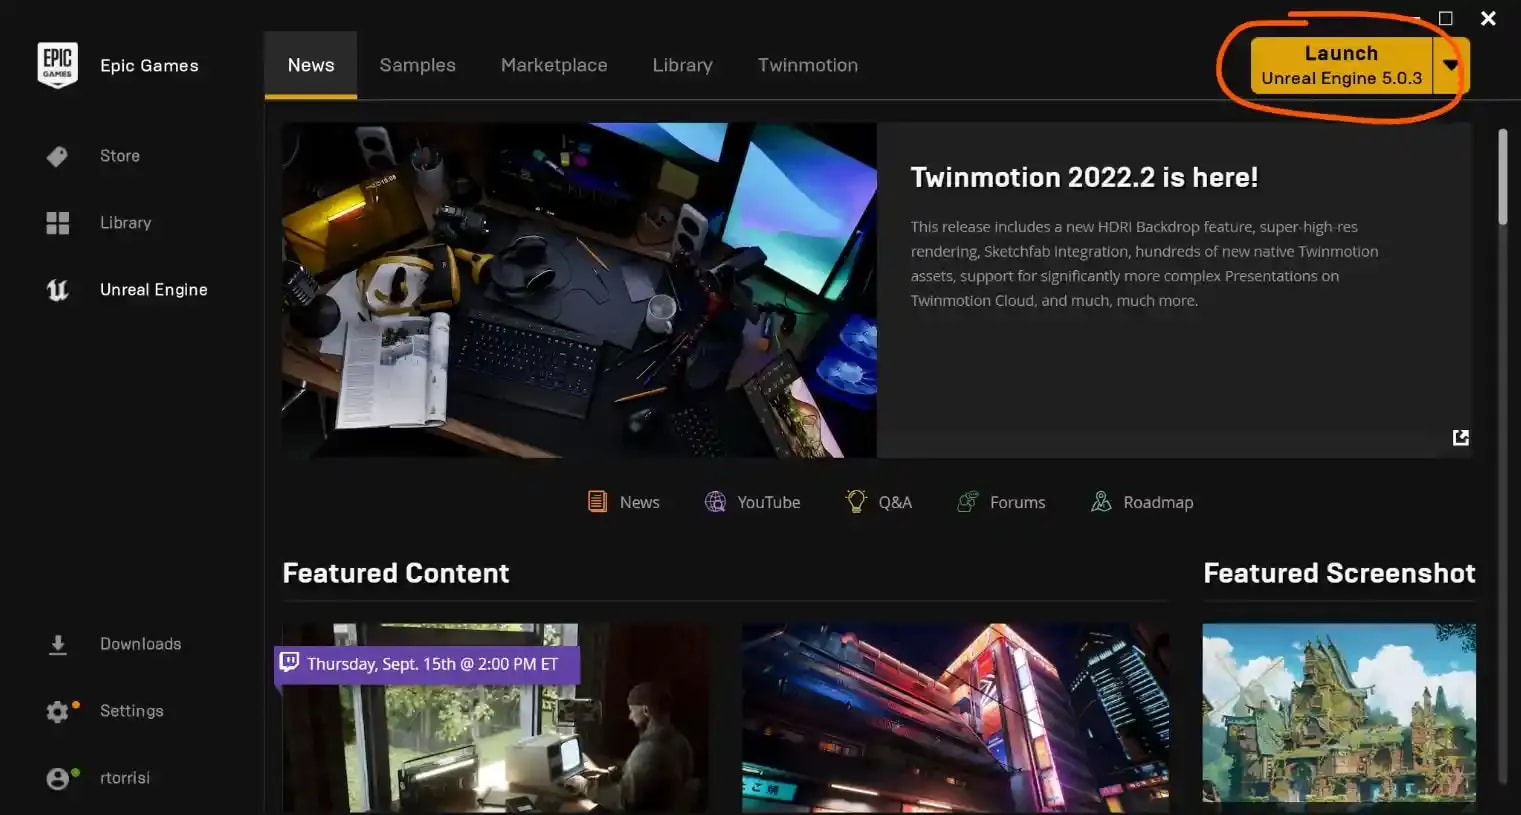Screen dimensions: 1521x815
Task: Click the Epic Games shield logo
Action: [x=57, y=66]
